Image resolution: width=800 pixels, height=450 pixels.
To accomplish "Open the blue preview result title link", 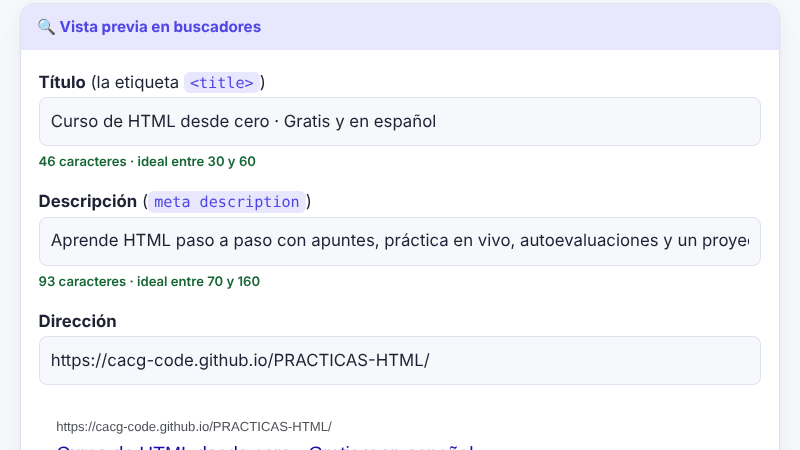I will tap(265, 447).
